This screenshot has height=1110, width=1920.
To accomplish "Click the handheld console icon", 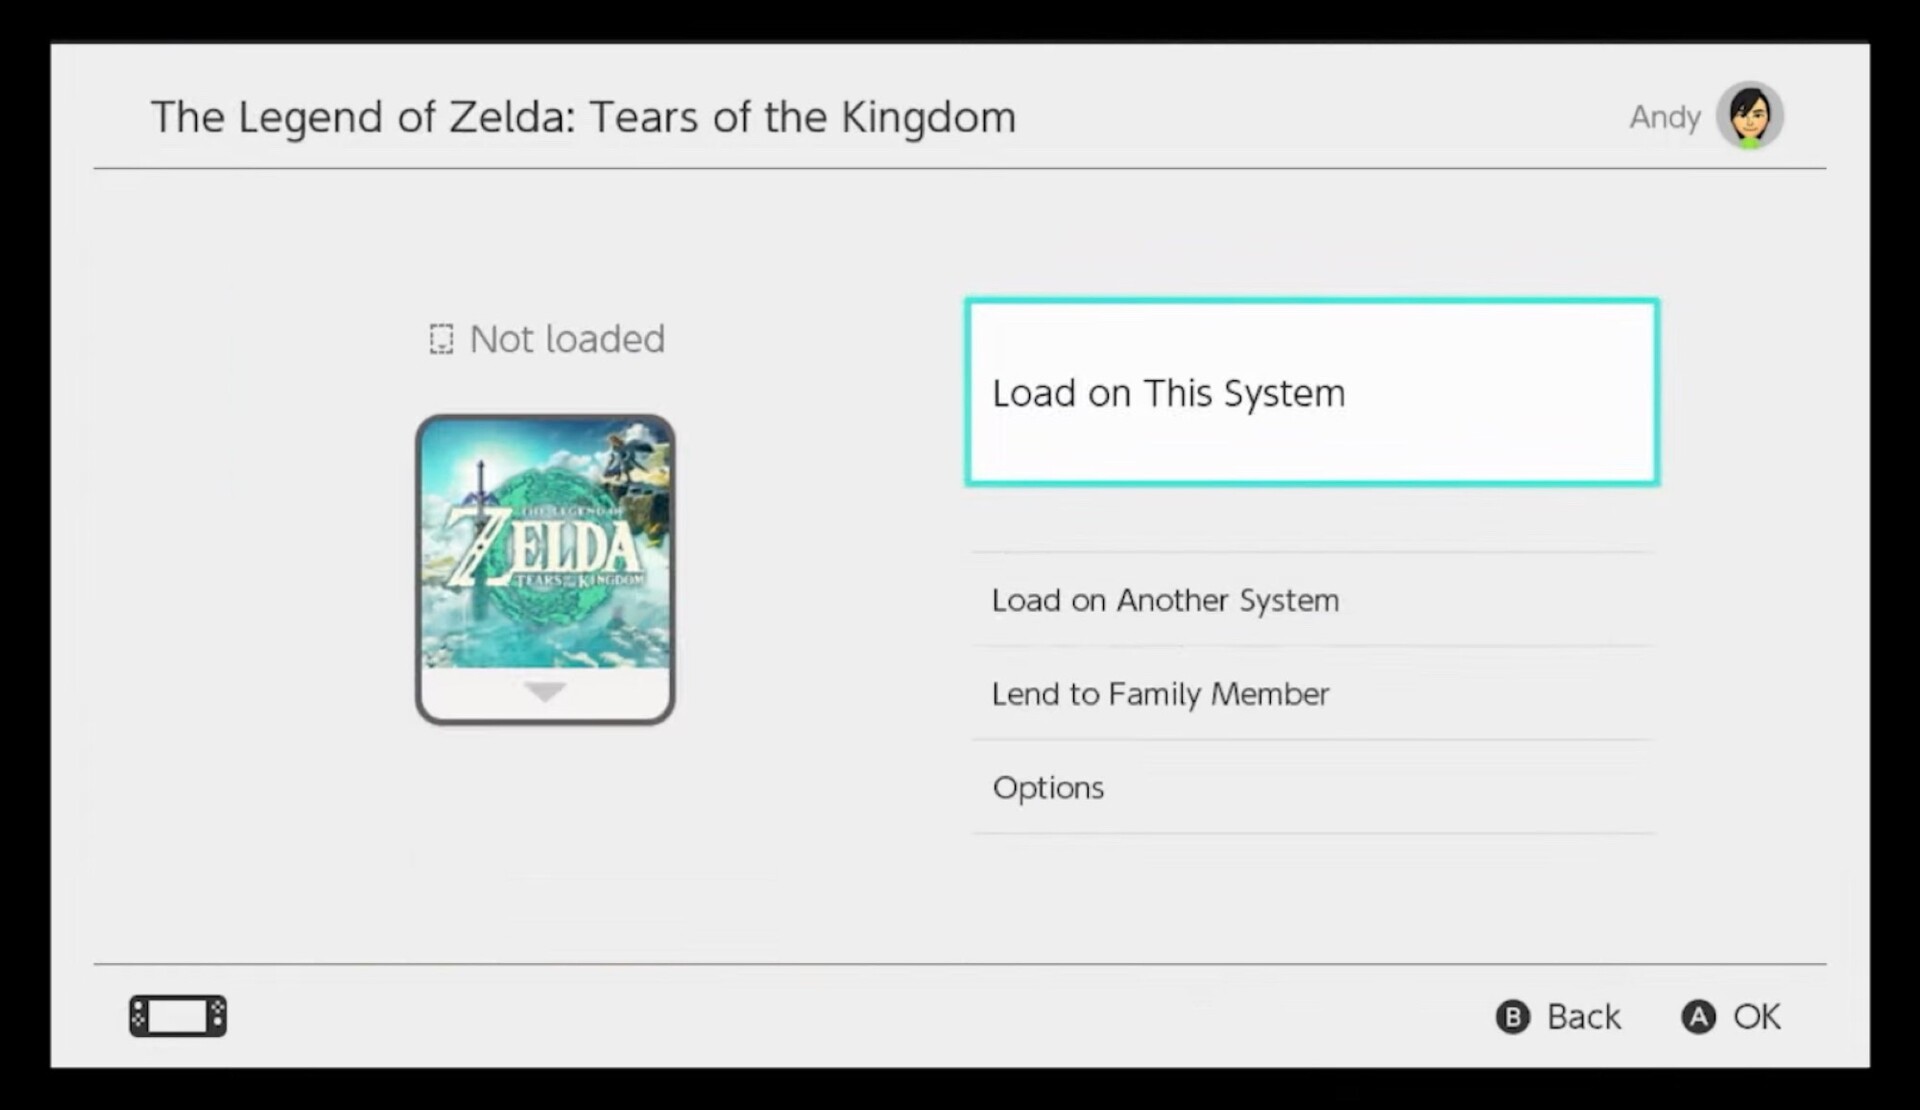I will 178,1016.
